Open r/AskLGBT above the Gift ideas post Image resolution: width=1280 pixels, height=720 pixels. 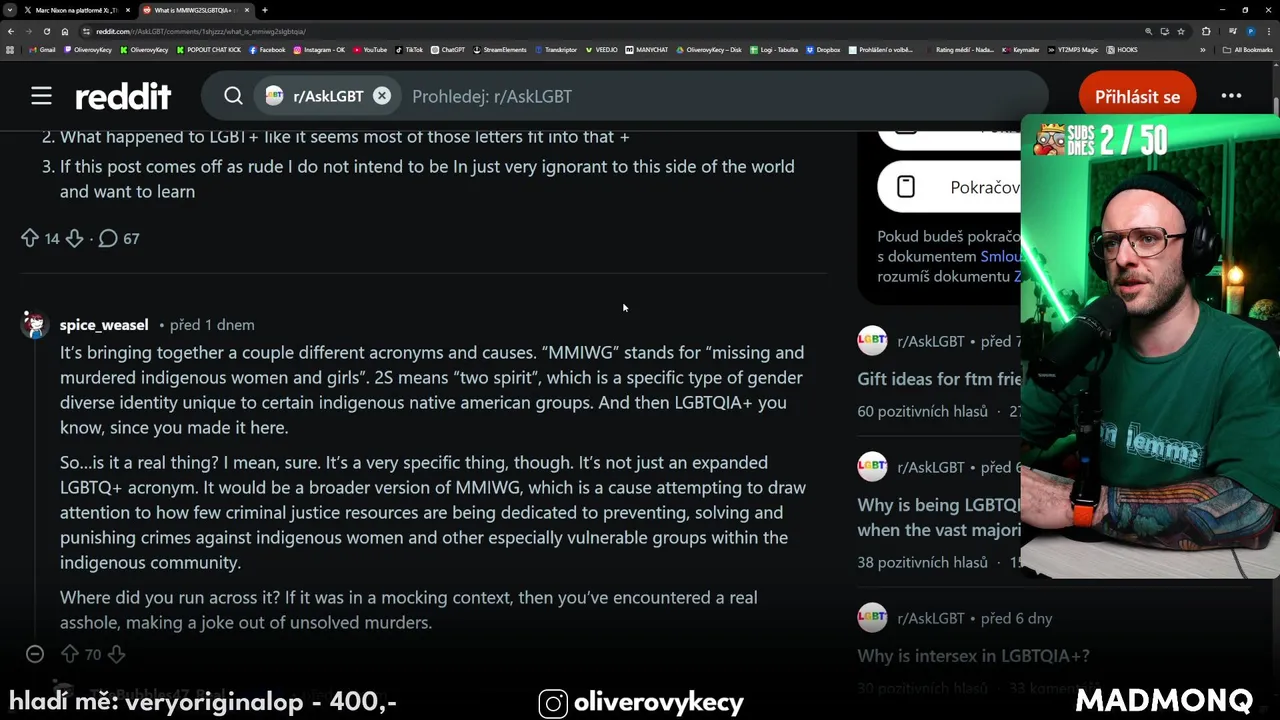pyautogui.click(x=930, y=341)
